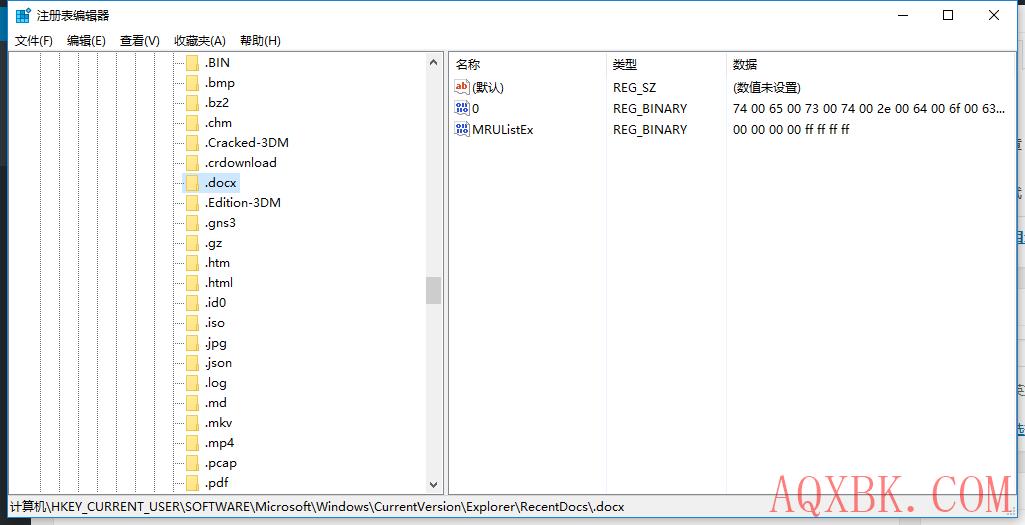The width and height of the screenshot is (1025, 525).
Task: Select the .htm registry key
Action: coord(218,263)
